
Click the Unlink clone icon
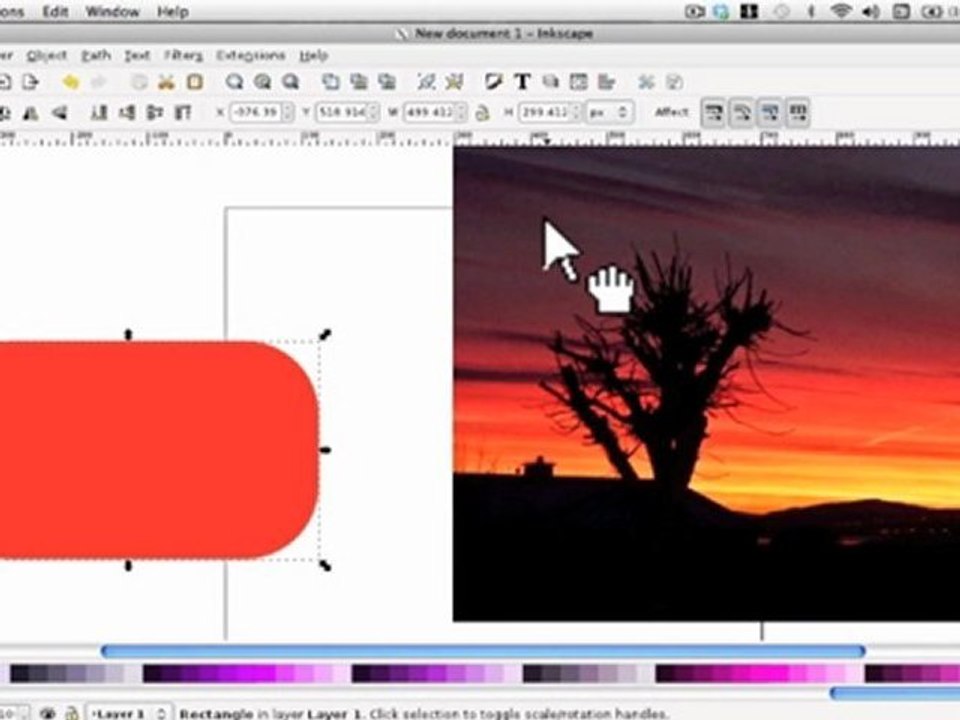click(387, 82)
